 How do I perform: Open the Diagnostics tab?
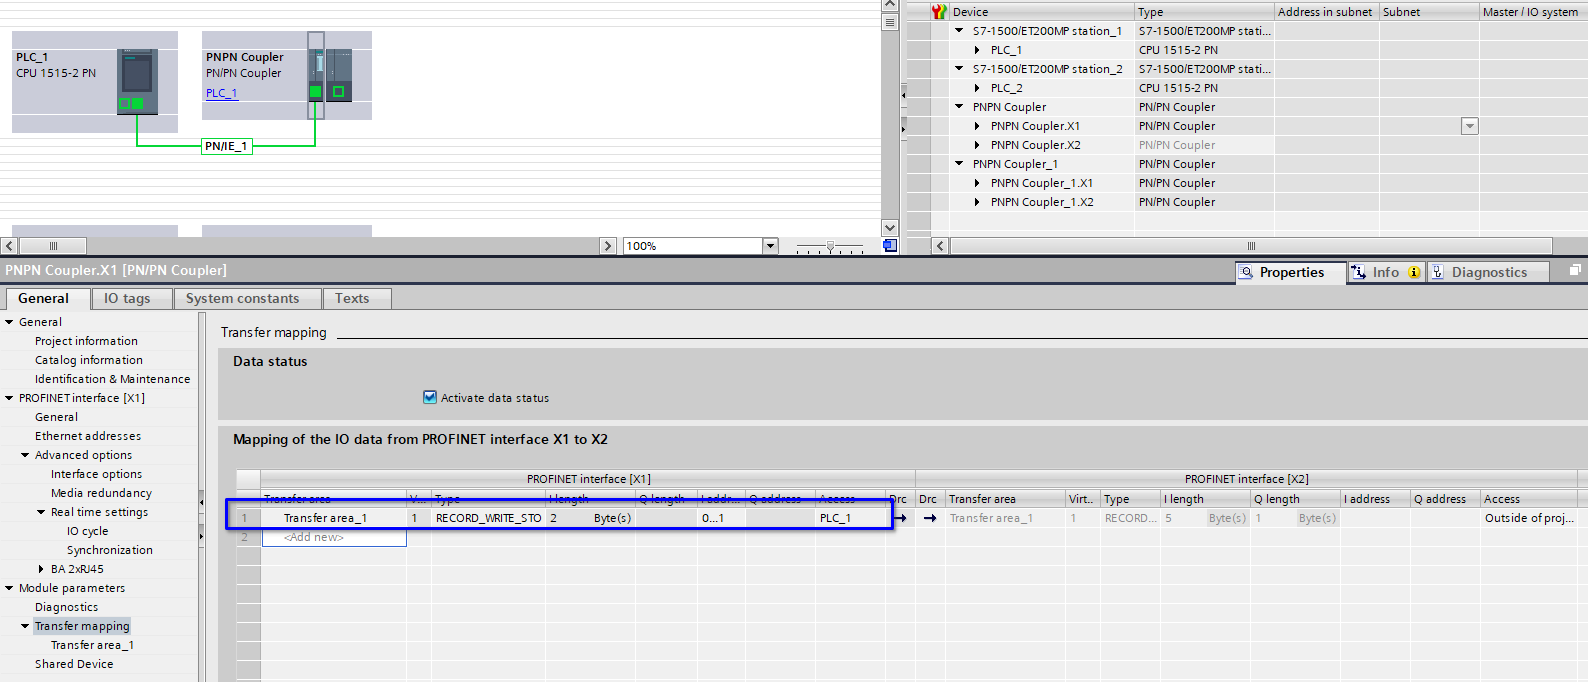[x=1488, y=272]
